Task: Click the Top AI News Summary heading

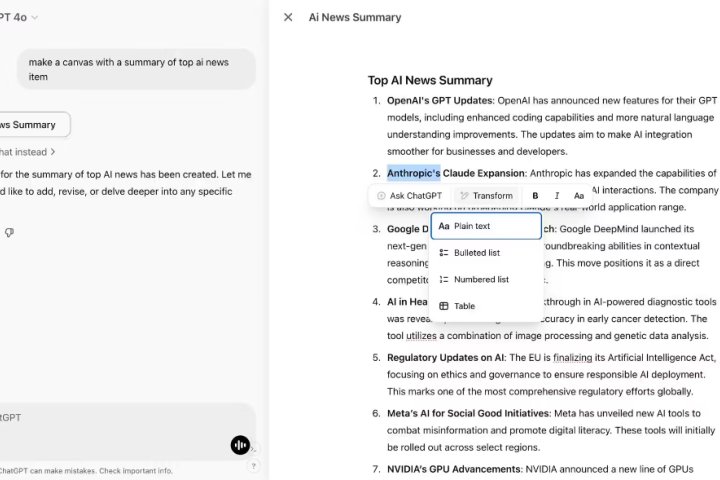Action: click(430, 80)
